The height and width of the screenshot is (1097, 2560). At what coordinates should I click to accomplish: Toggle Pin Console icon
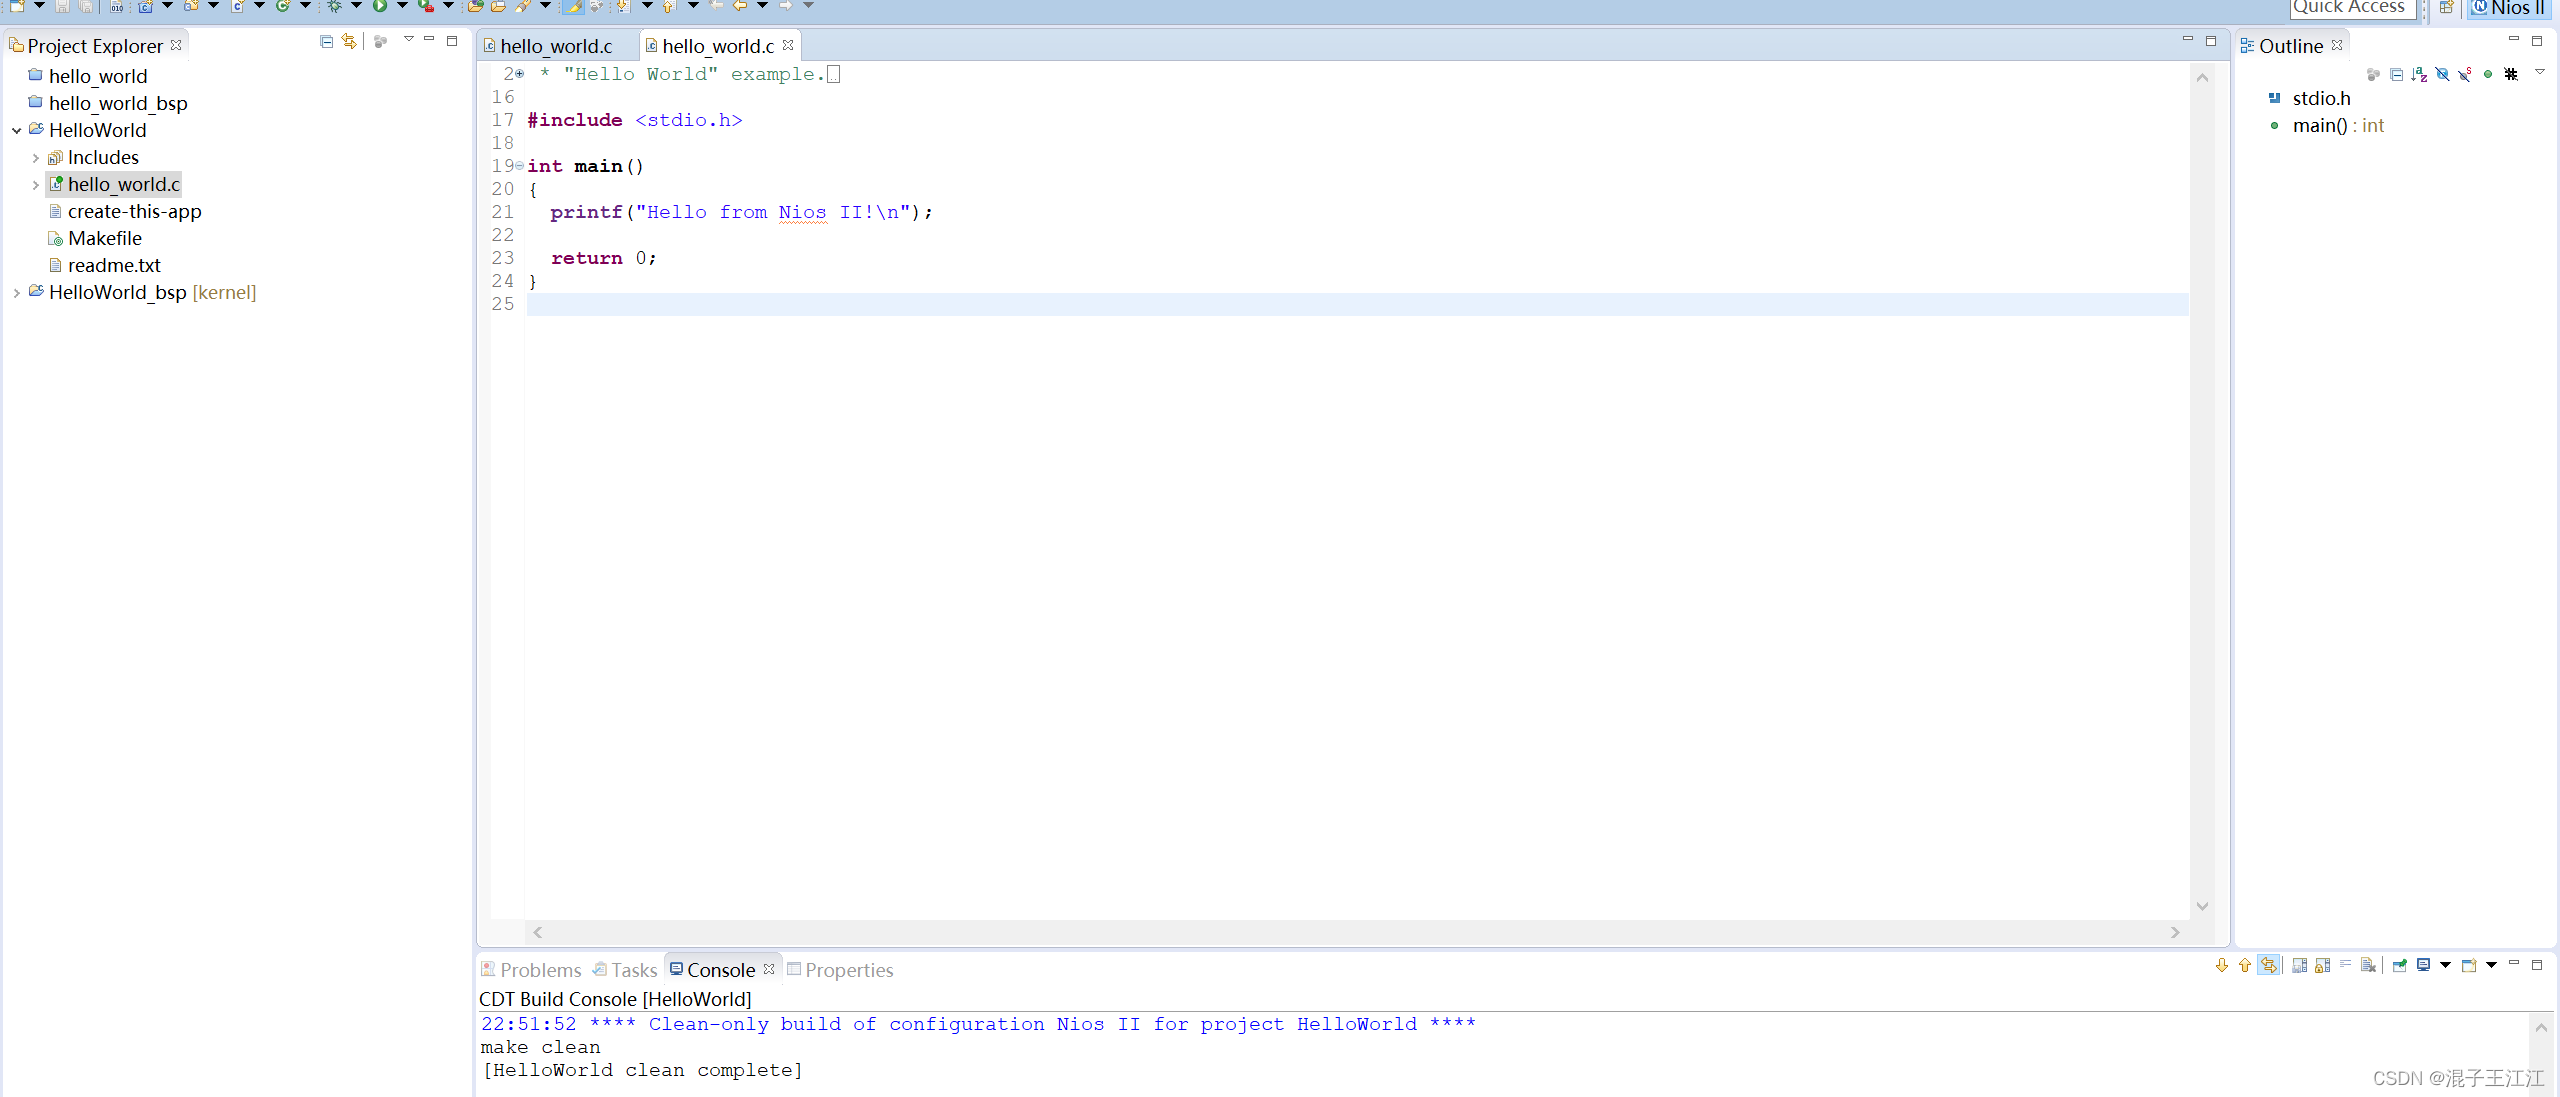(2400, 965)
